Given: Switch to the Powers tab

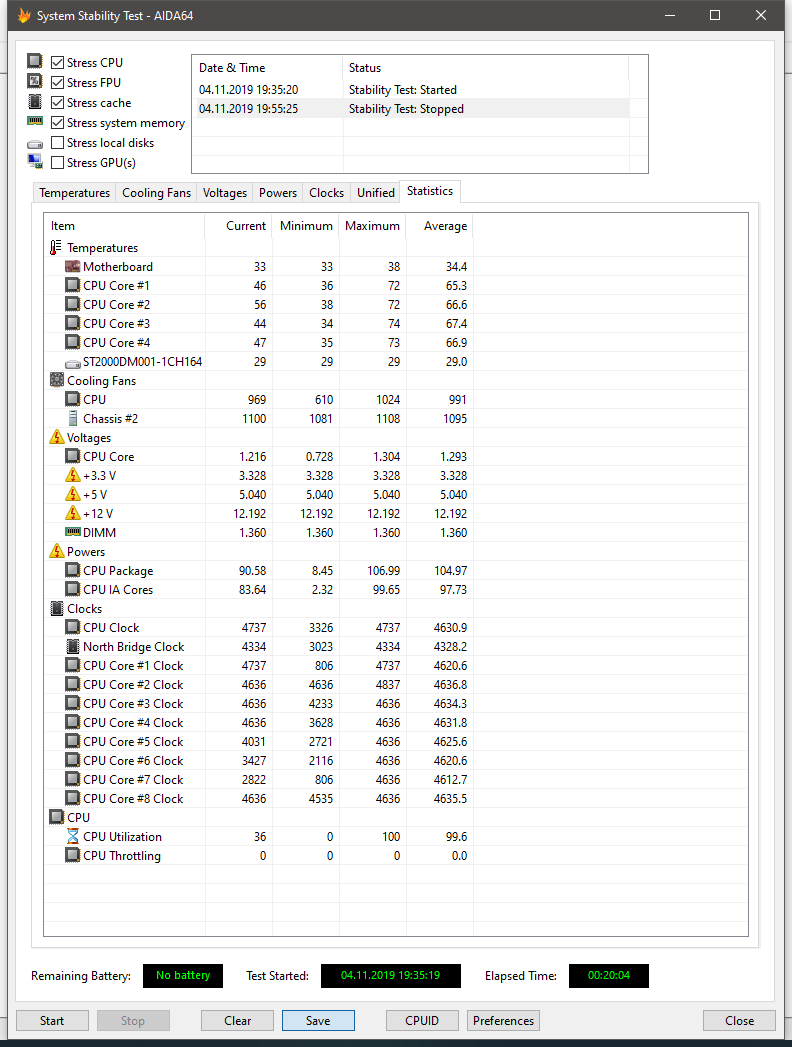Looking at the screenshot, I should click(x=278, y=192).
